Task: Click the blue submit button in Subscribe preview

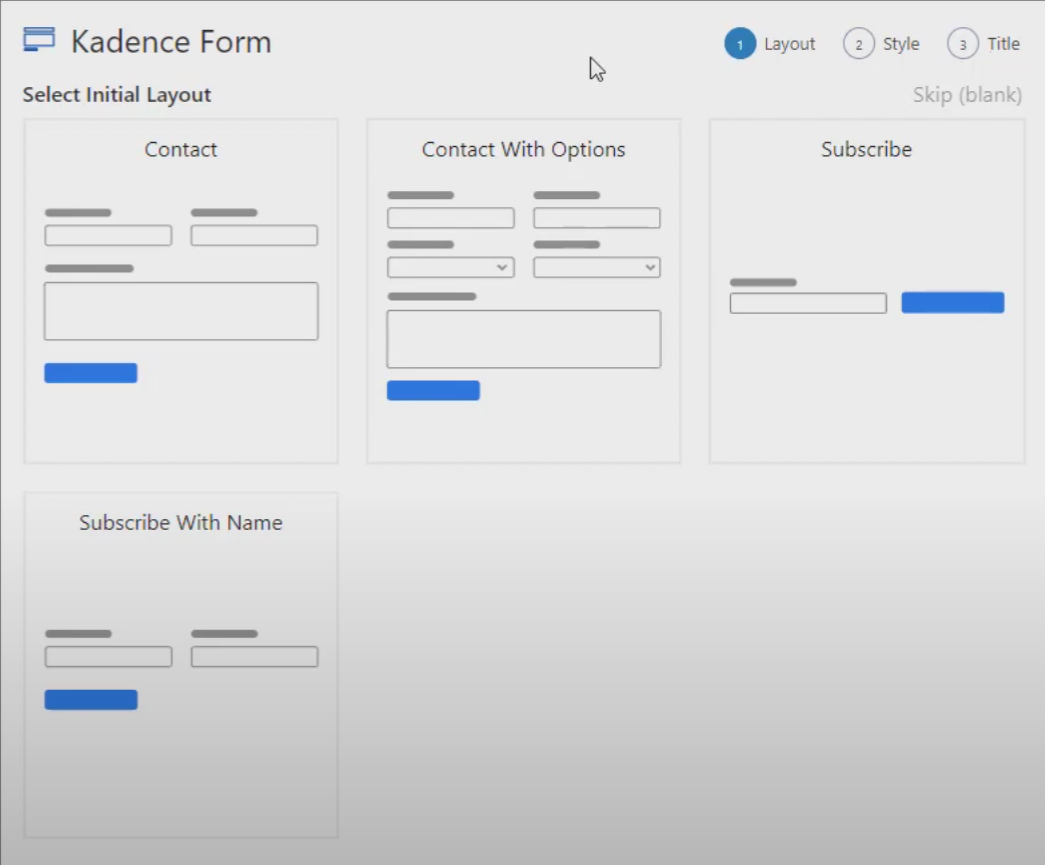Action: [952, 301]
